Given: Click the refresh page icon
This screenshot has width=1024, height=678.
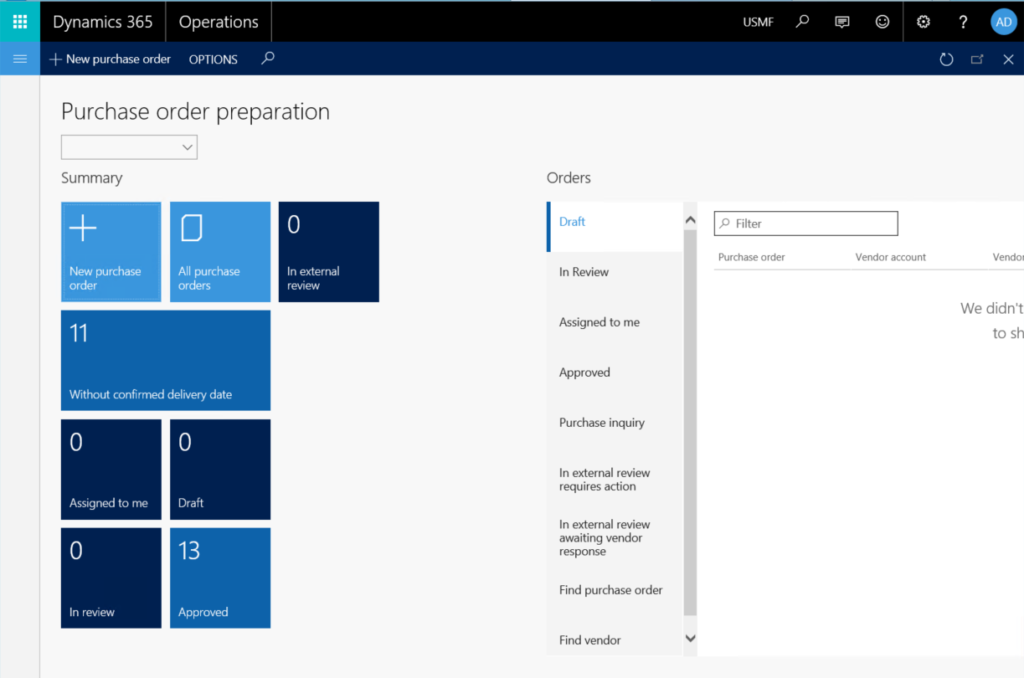Looking at the screenshot, I should 946,59.
